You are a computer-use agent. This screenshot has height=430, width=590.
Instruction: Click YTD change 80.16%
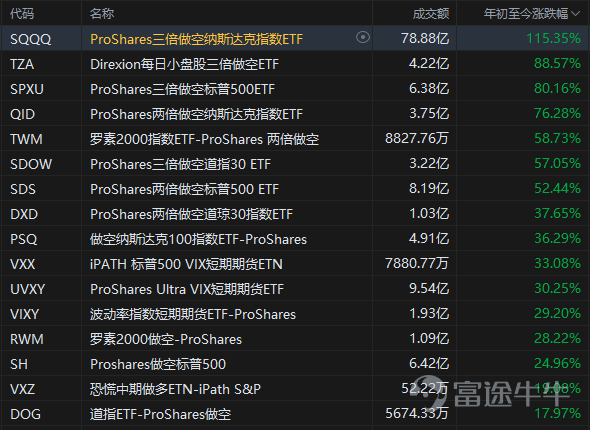point(557,88)
